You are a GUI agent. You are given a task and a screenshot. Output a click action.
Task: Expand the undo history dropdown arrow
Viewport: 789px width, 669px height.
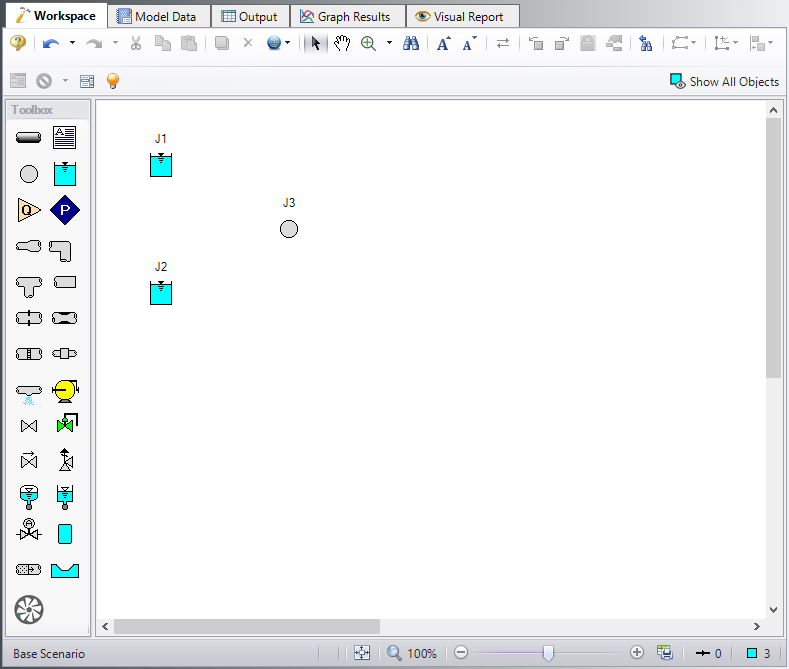[x=72, y=43]
